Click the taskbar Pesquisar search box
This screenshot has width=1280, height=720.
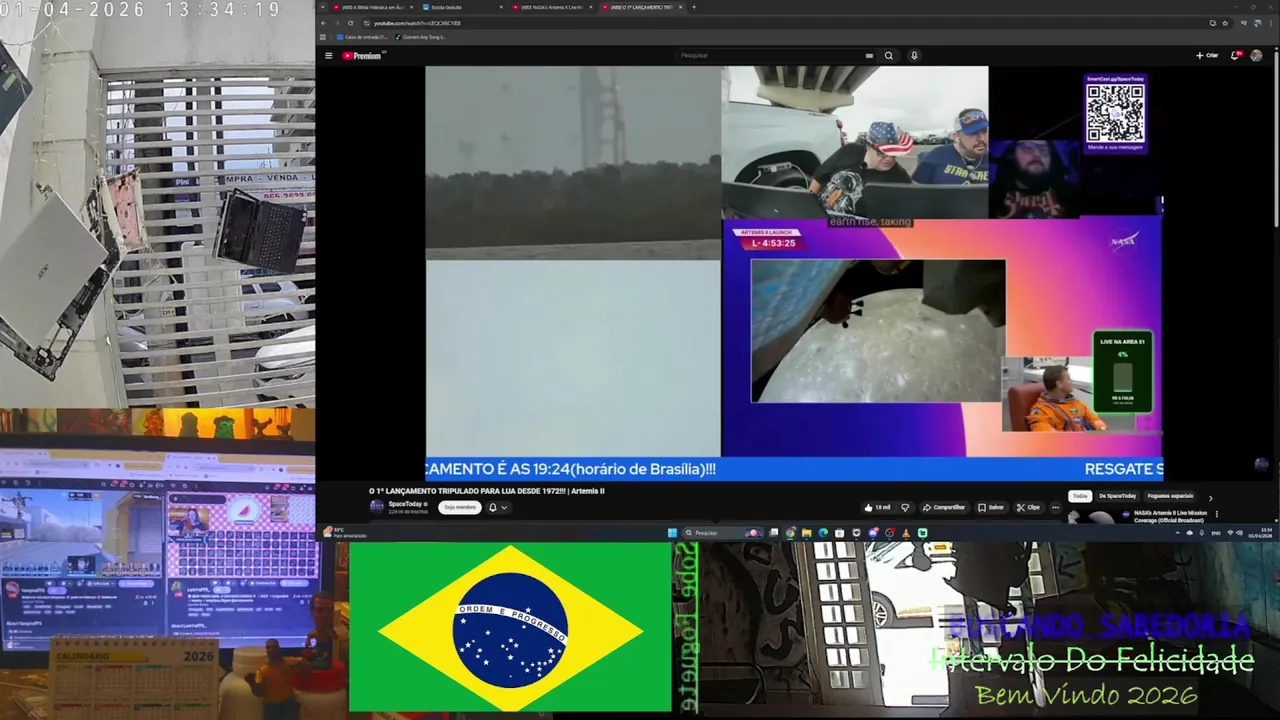click(723, 533)
